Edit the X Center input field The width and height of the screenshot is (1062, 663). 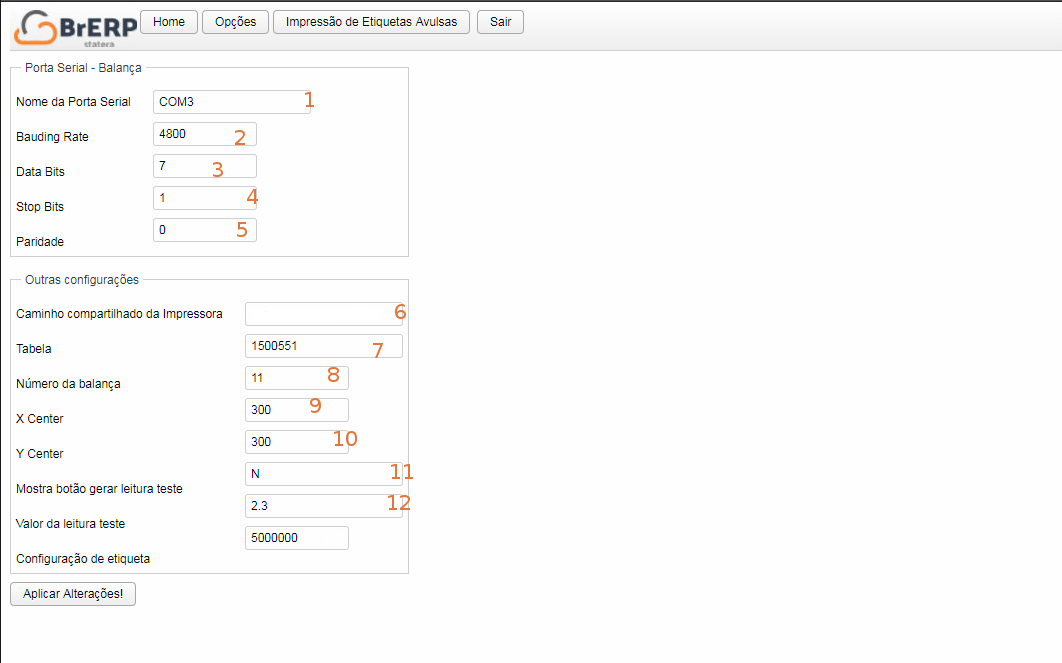point(296,410)
